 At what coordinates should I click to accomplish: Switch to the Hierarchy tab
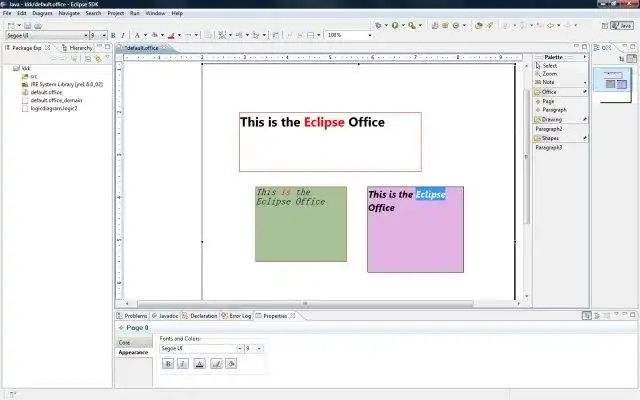click(77, 48)
